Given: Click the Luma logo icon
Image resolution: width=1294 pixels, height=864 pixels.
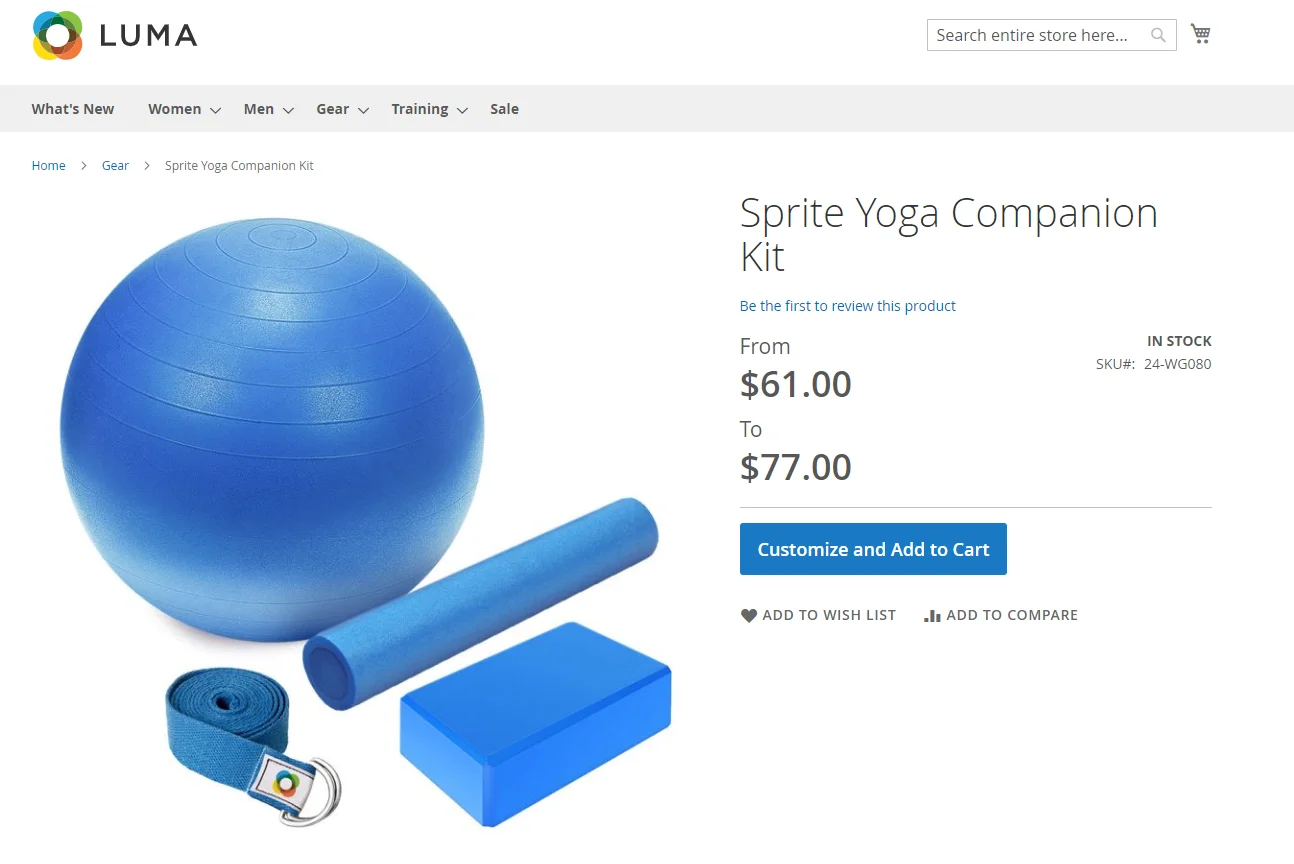Looking at the screenshot, I should pyautogui.click(x=57, y=36).
